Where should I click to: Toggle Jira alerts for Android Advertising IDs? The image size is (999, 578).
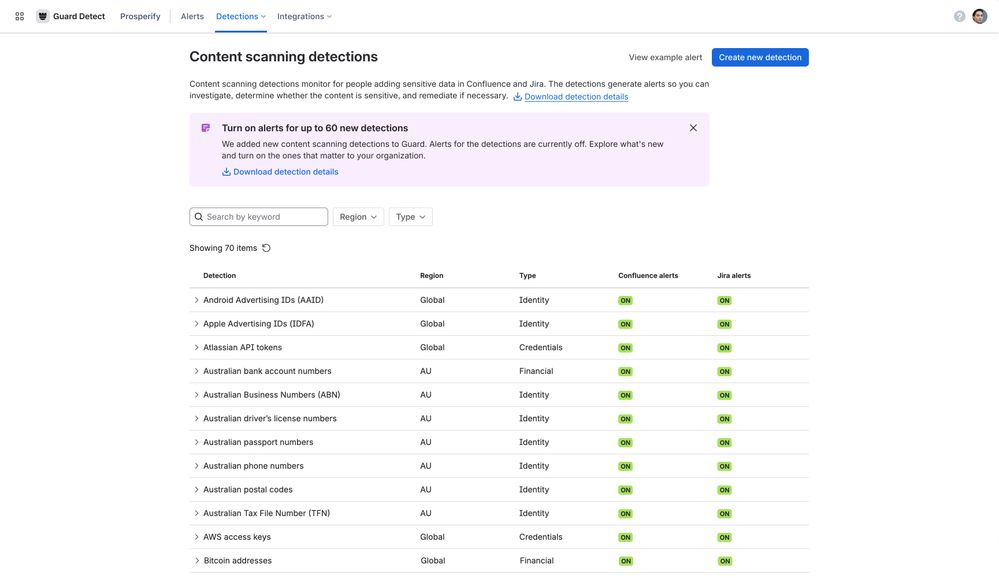(724, 301)
